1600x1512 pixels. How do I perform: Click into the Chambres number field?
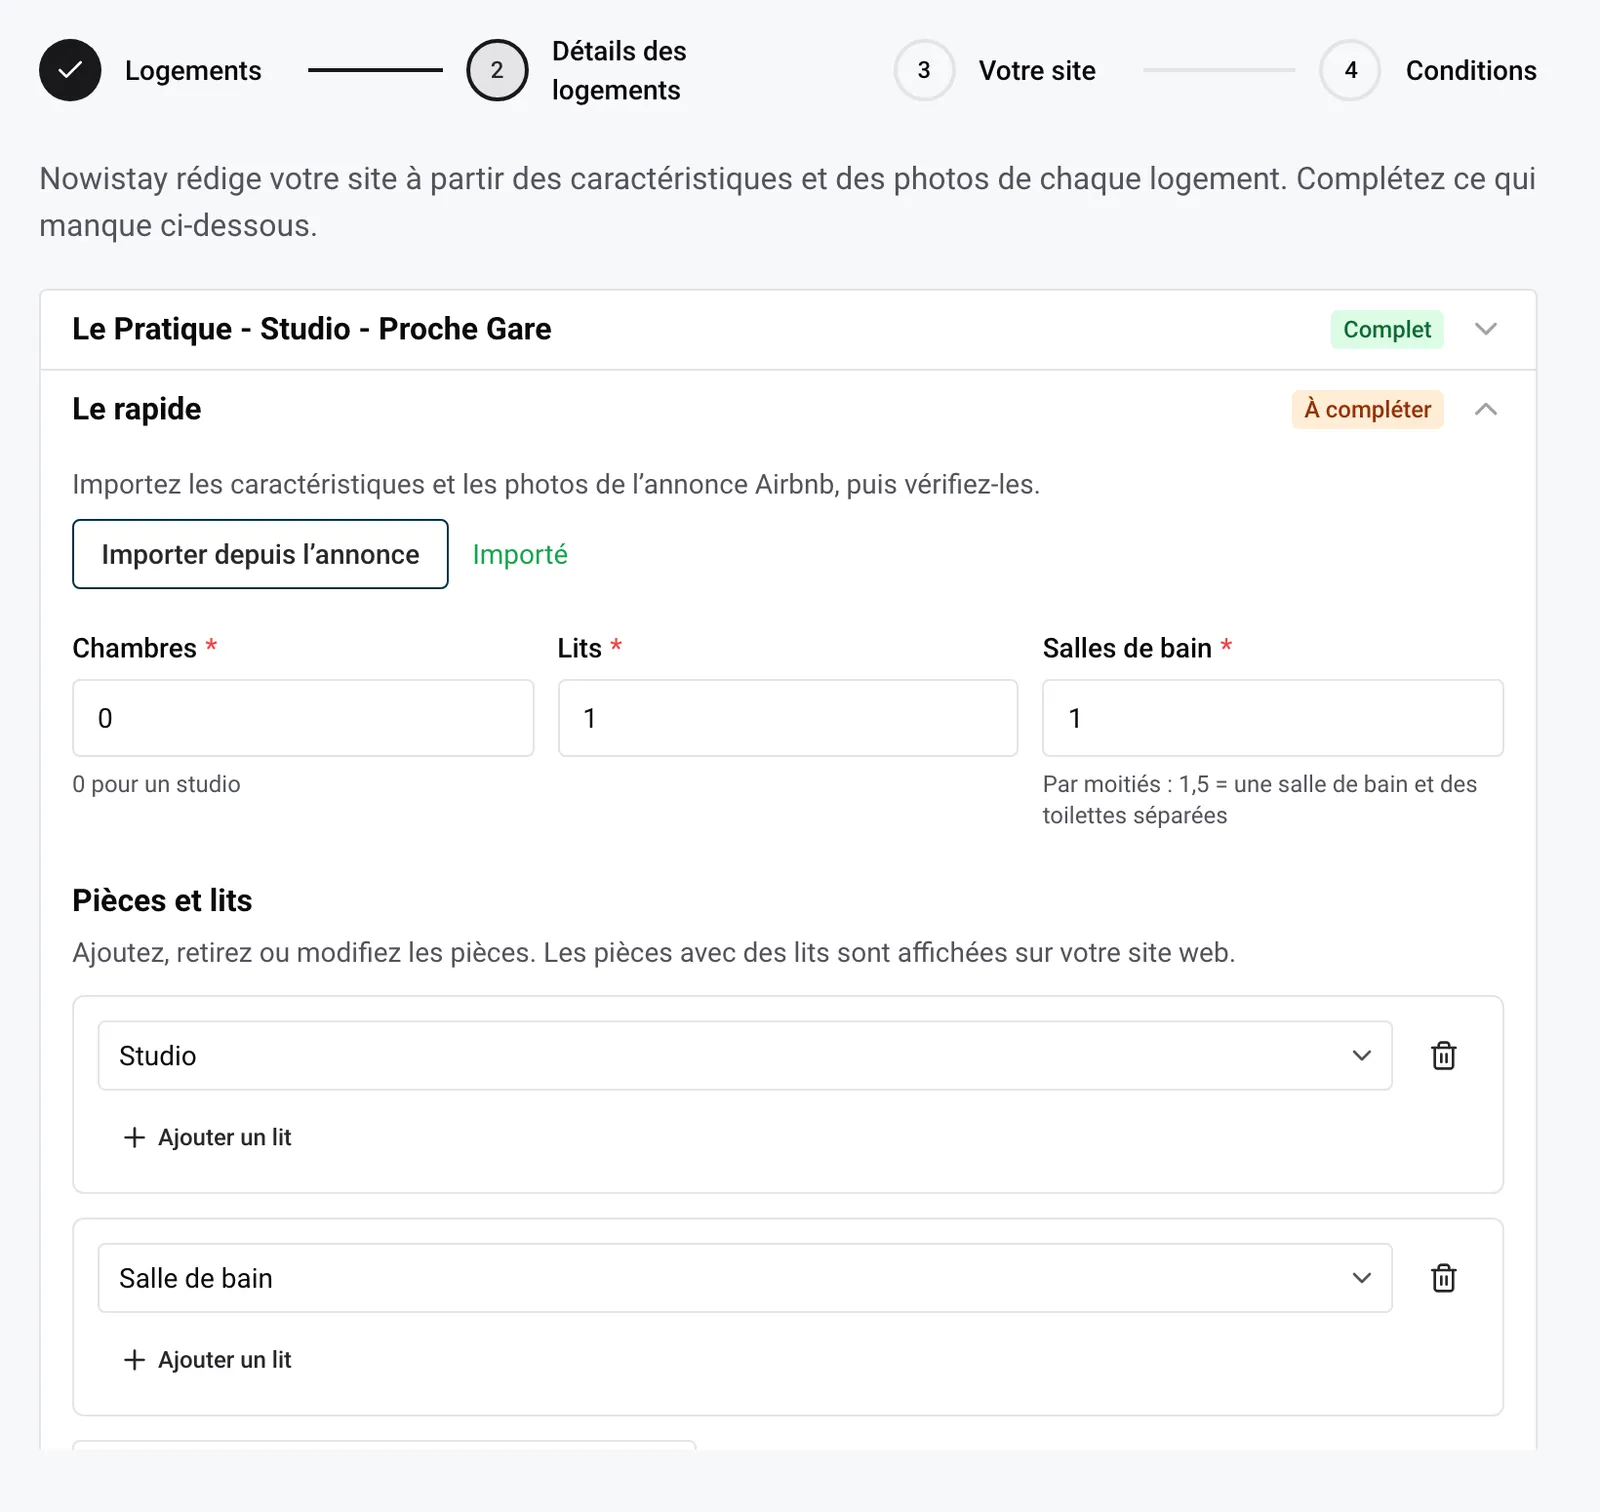303,718
